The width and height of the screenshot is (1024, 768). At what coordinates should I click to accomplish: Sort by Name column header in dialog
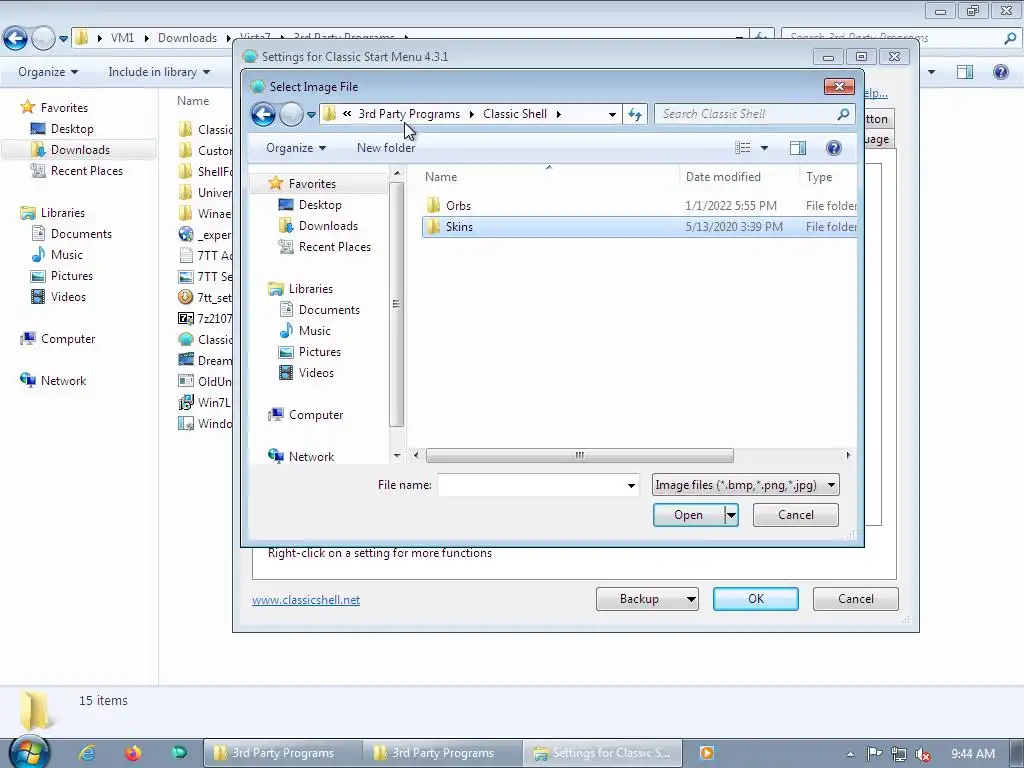(x=441, y=177)
